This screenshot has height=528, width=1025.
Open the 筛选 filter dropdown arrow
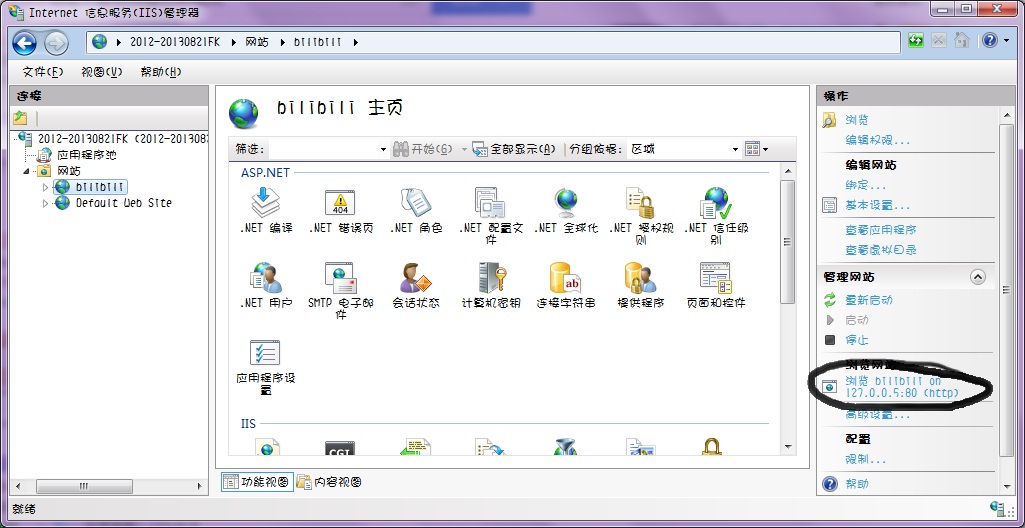click(x=383, y=150)
